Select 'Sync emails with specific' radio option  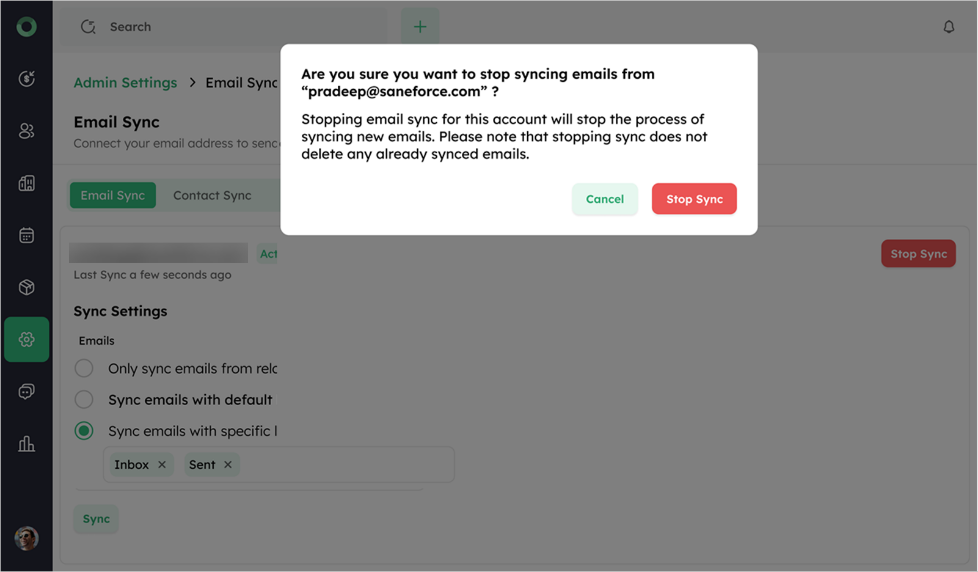pyautogui.click(x=84, y=430)
